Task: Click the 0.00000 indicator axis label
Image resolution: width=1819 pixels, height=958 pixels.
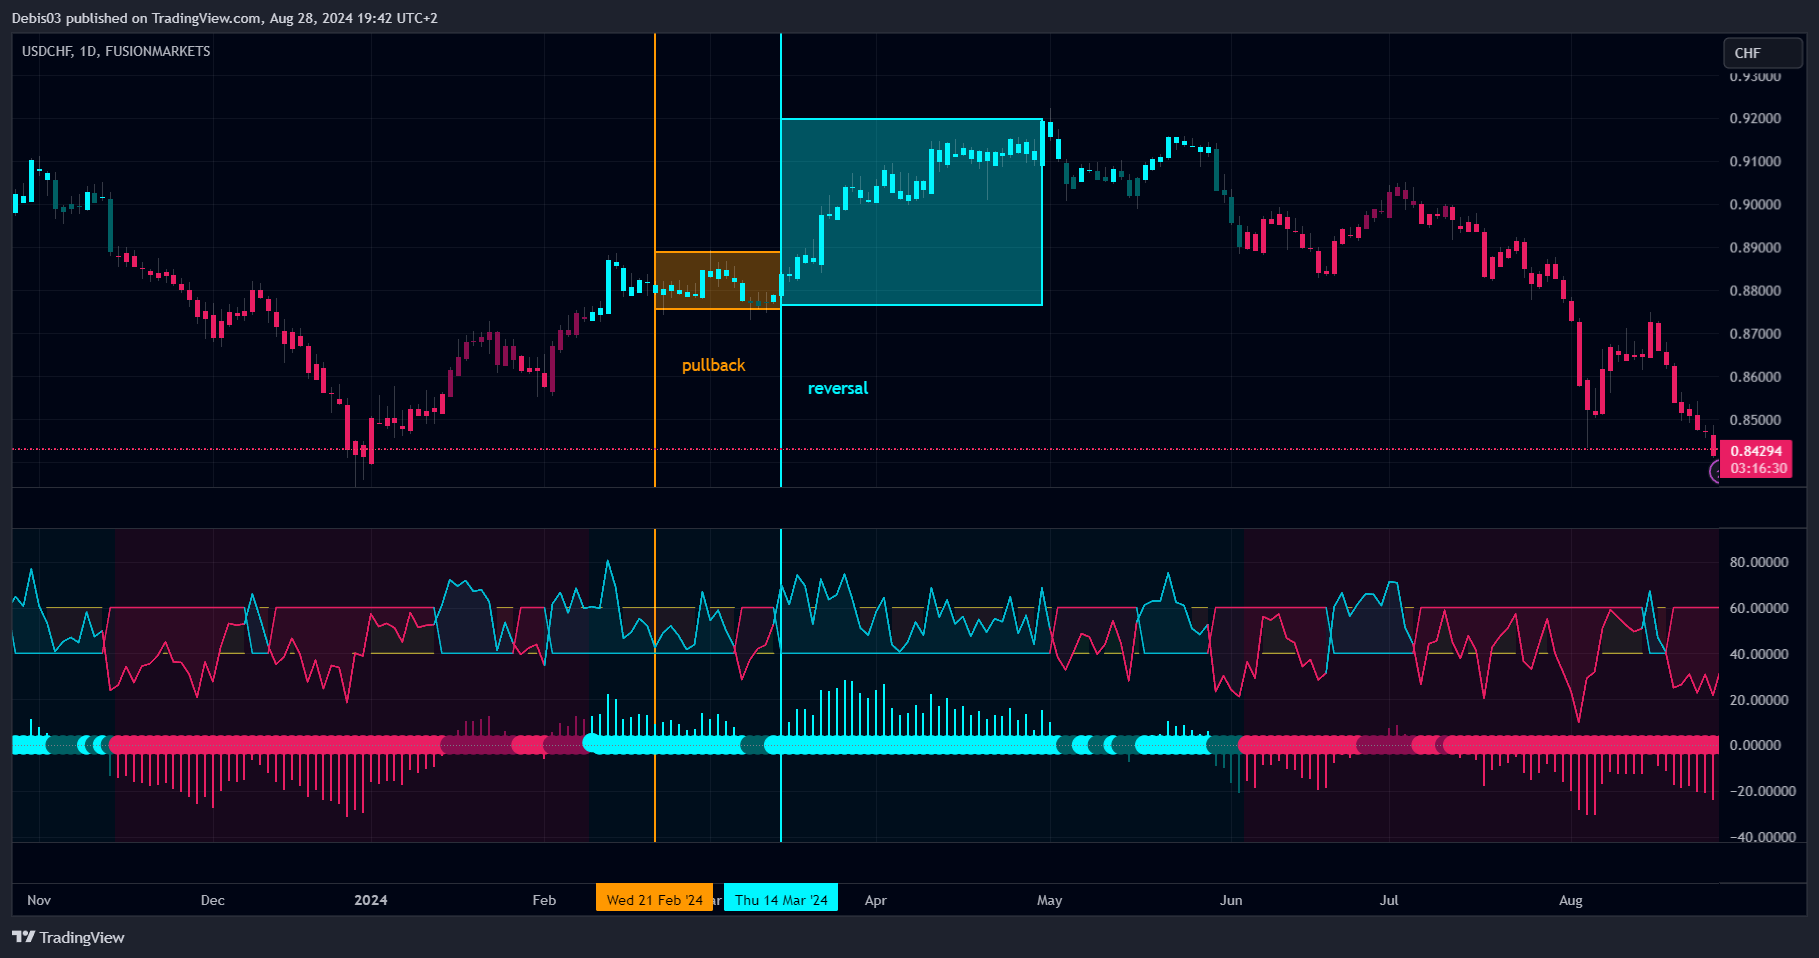Action: (1755, 745)
